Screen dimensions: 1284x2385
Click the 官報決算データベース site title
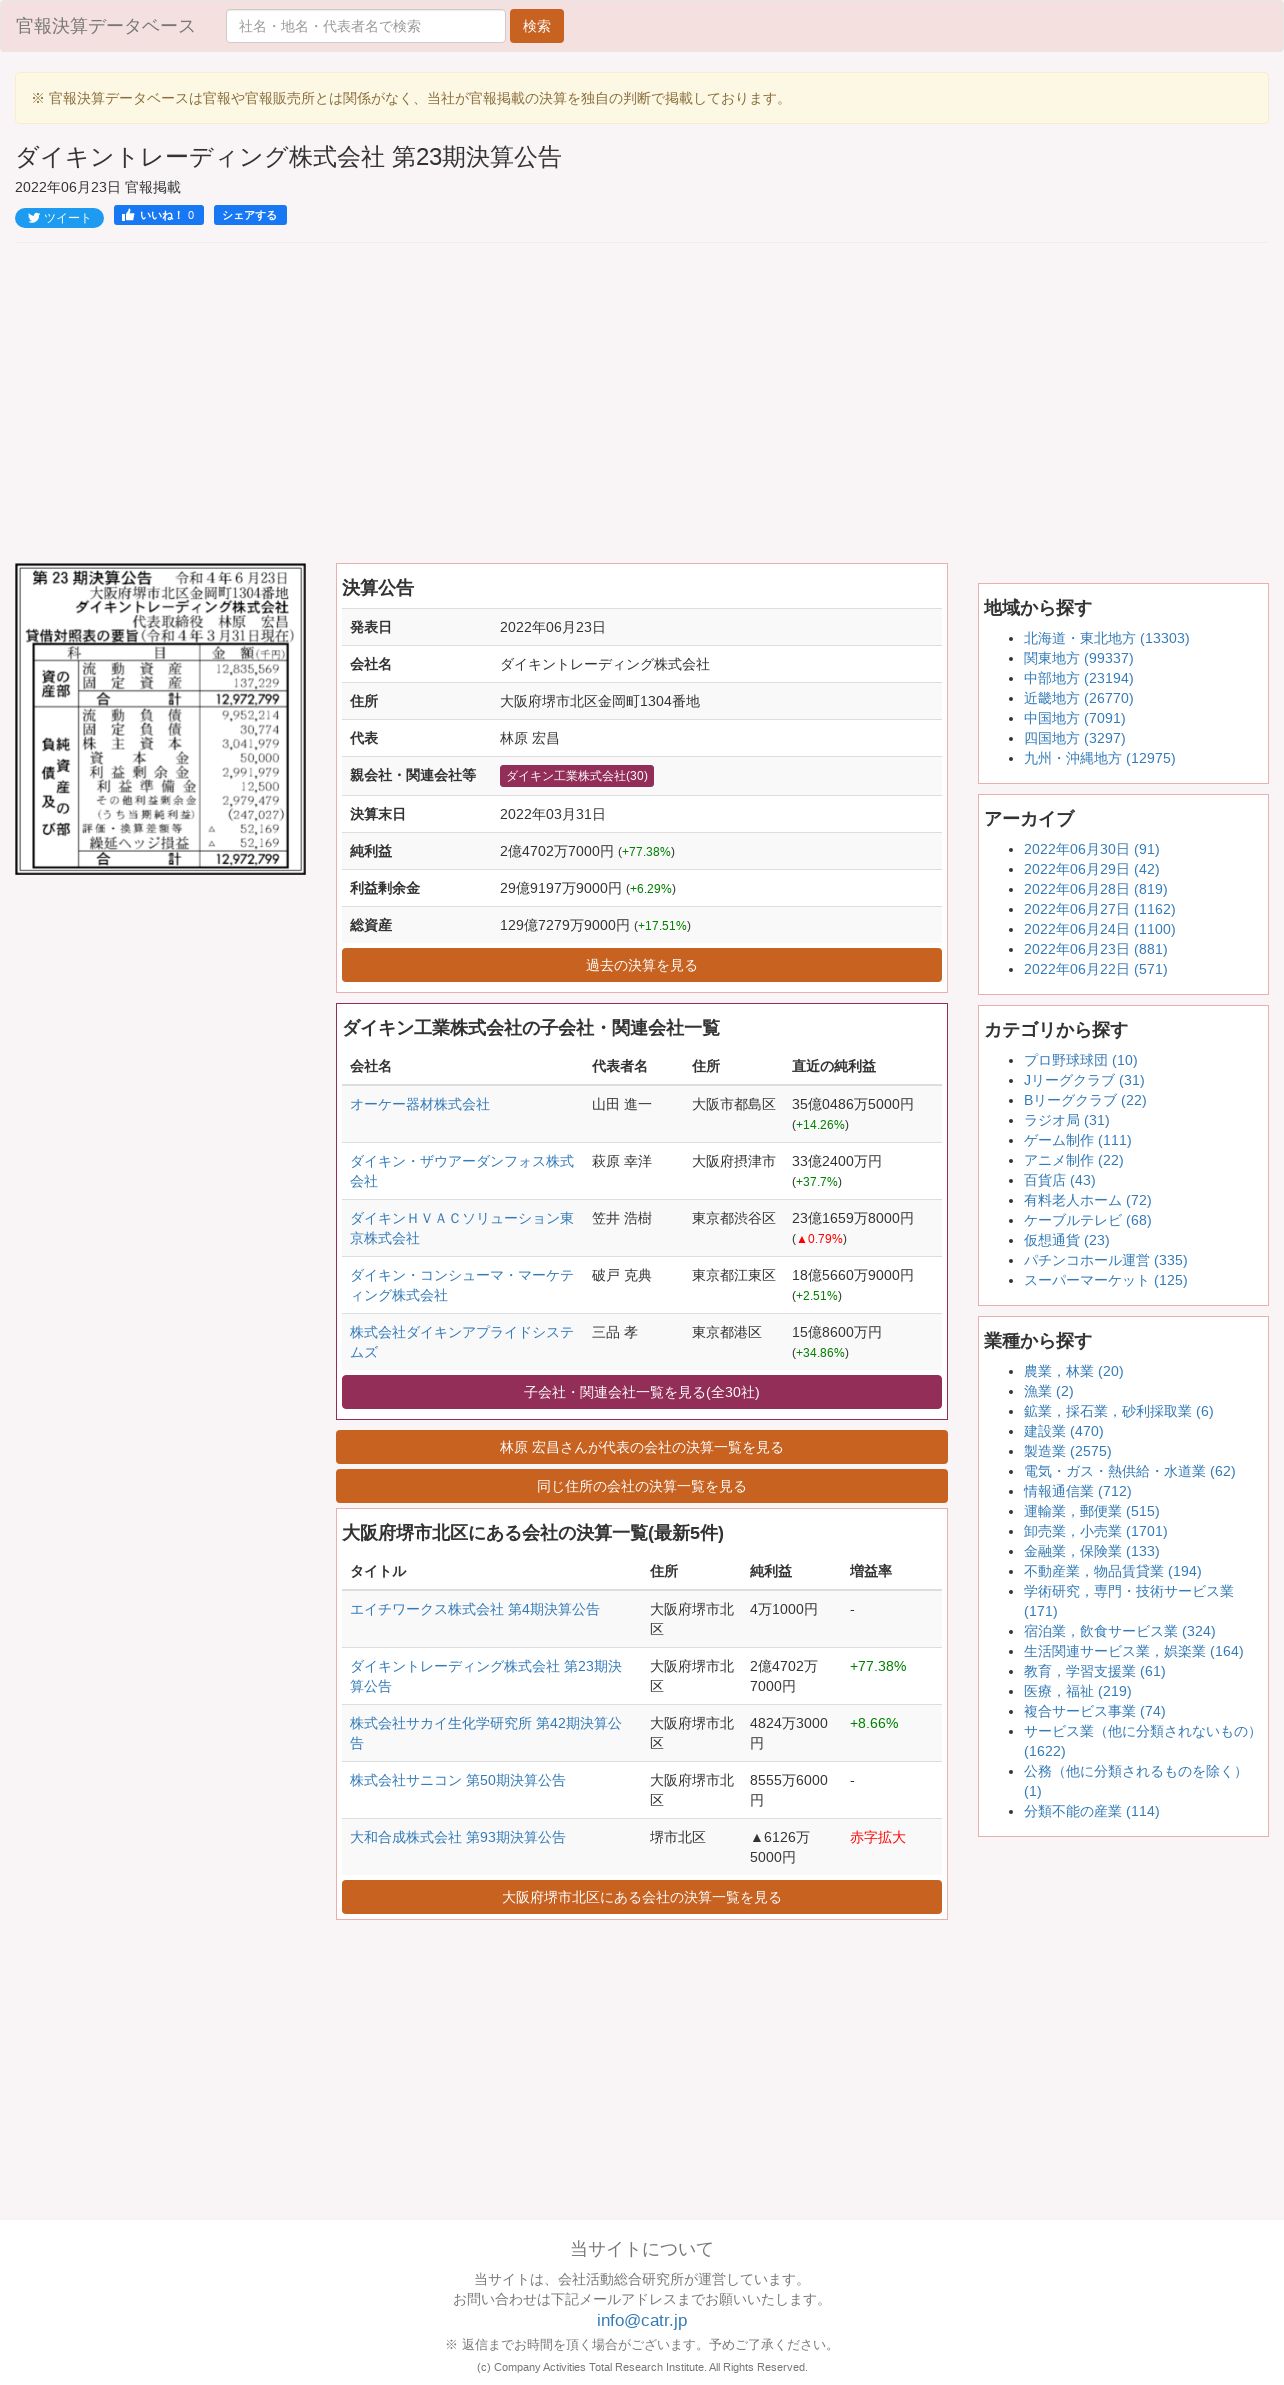coord(105,26)
